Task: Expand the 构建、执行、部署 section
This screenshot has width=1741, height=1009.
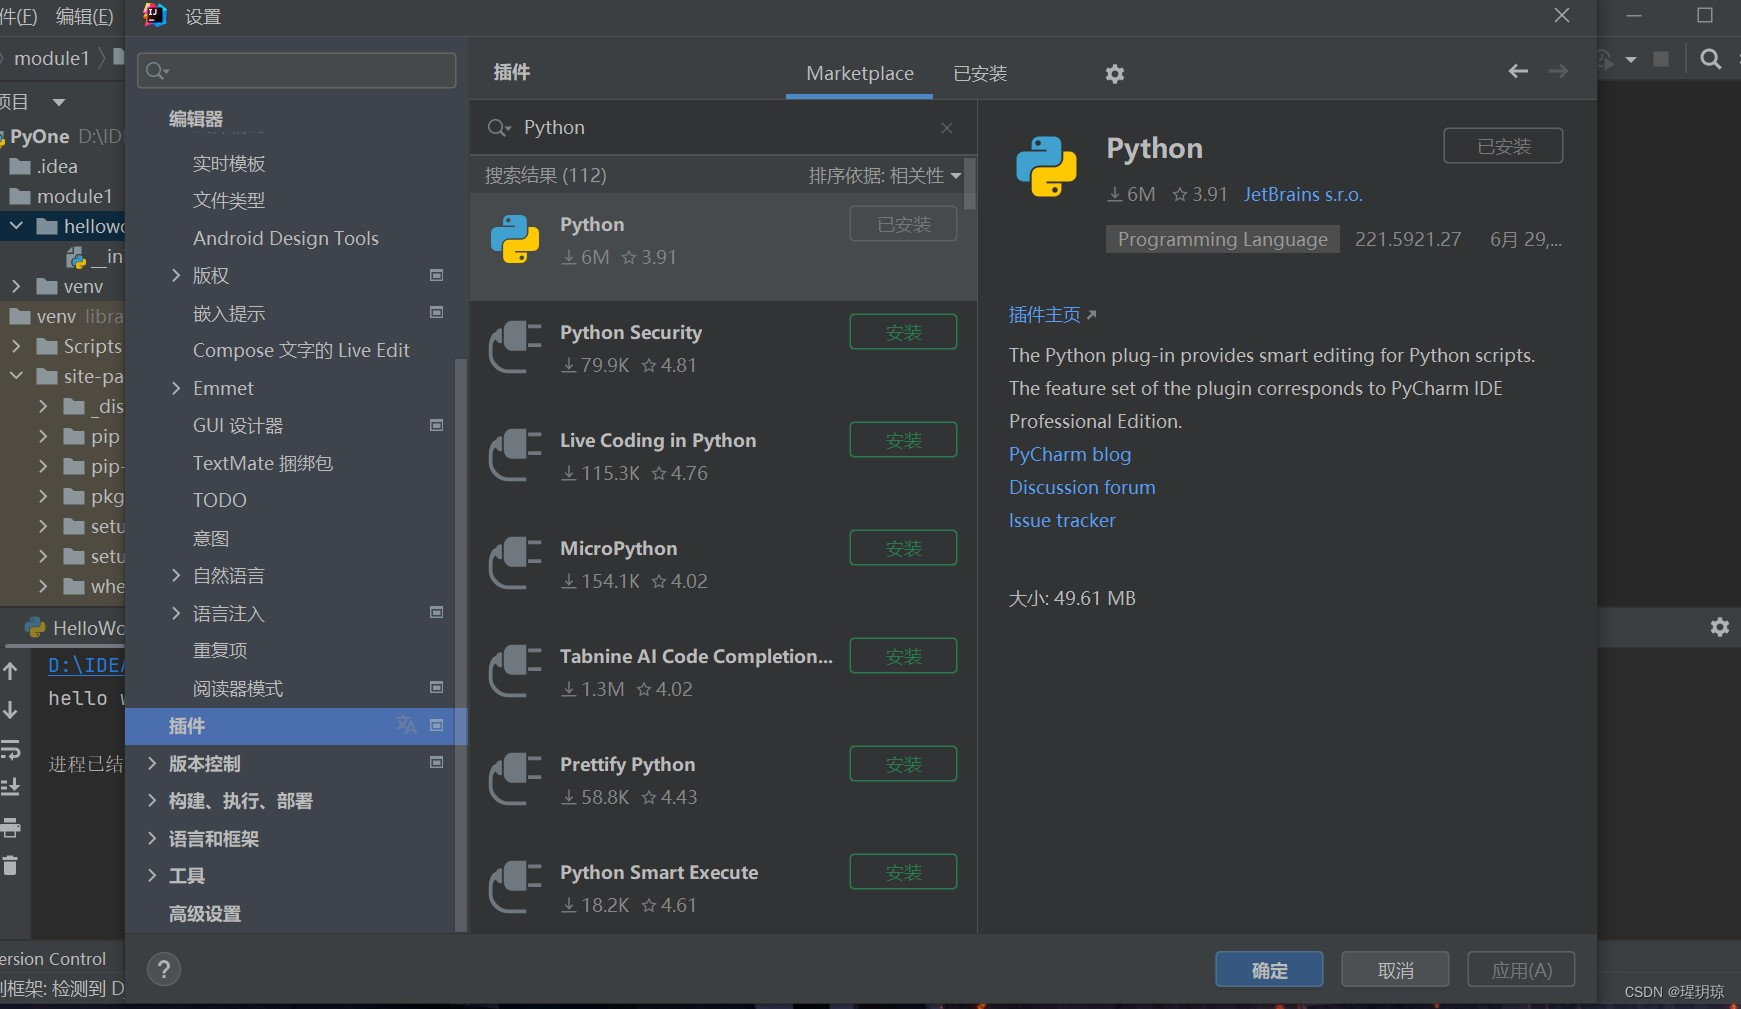Action: 152,800
